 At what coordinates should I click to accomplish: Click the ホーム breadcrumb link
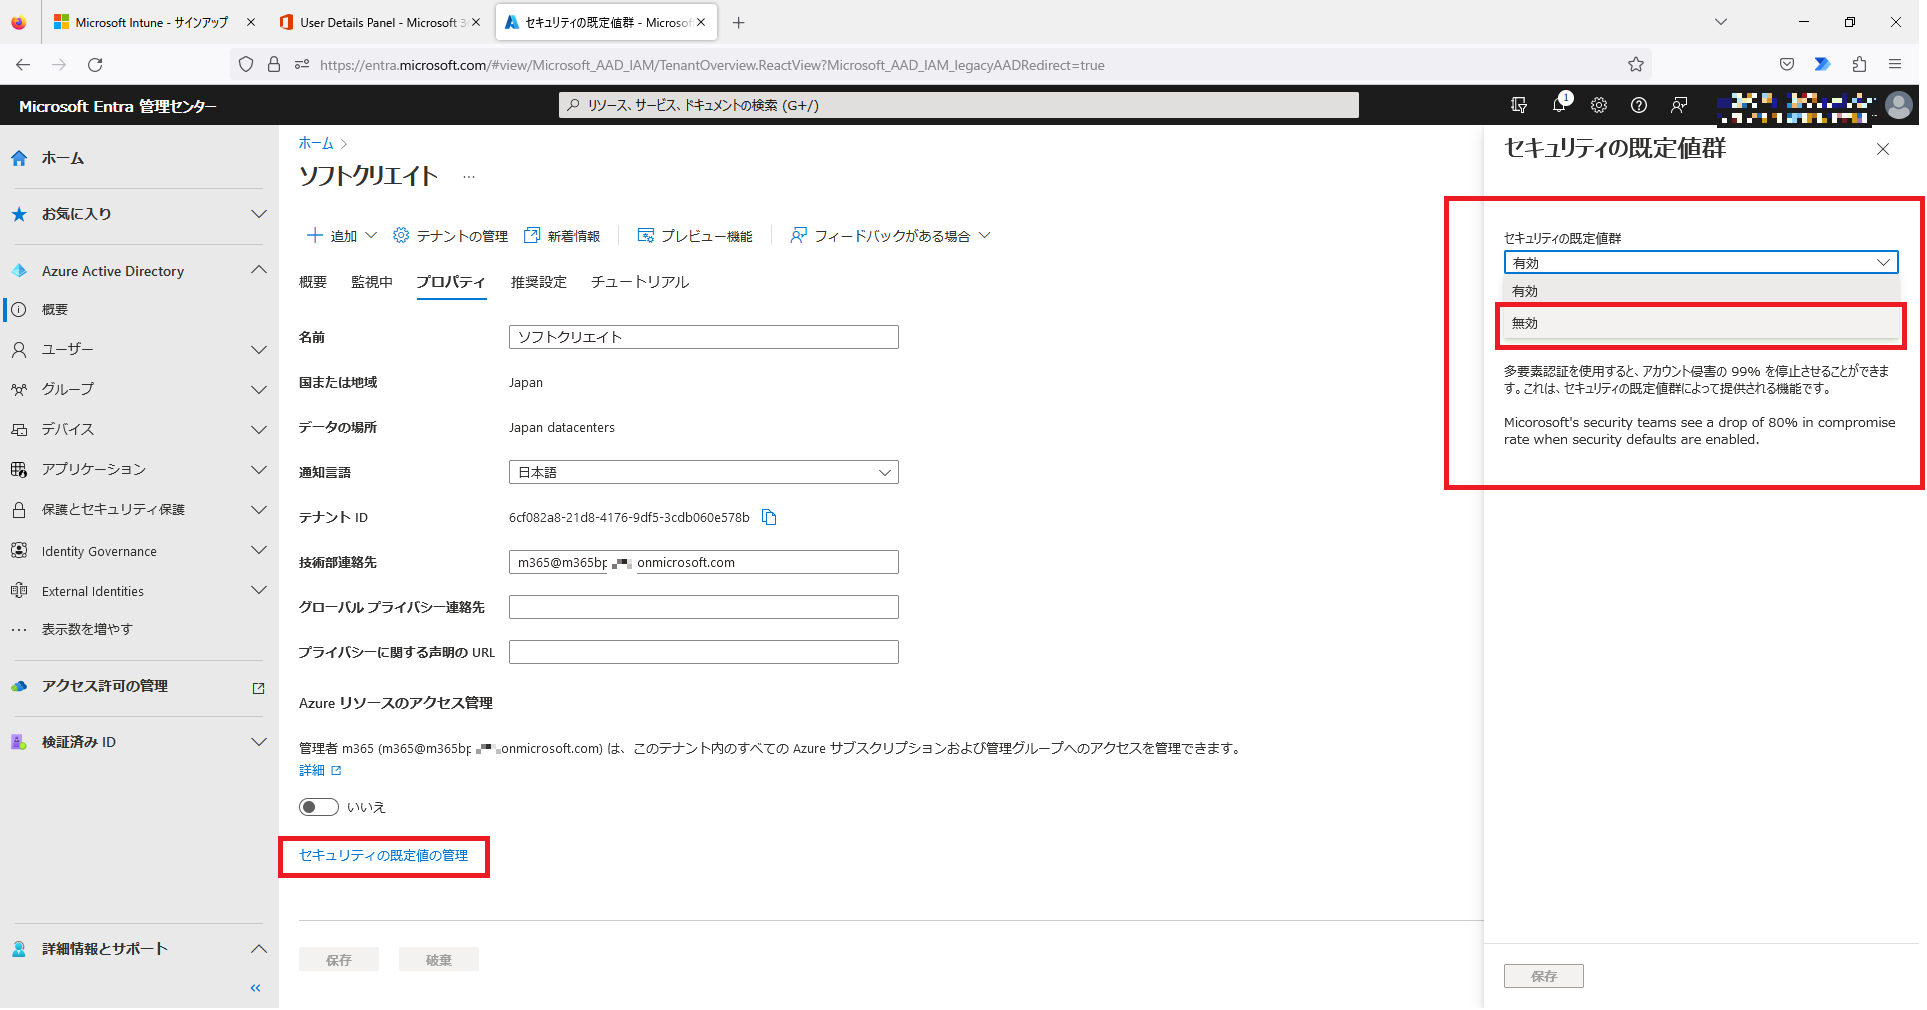coord(316,143)
